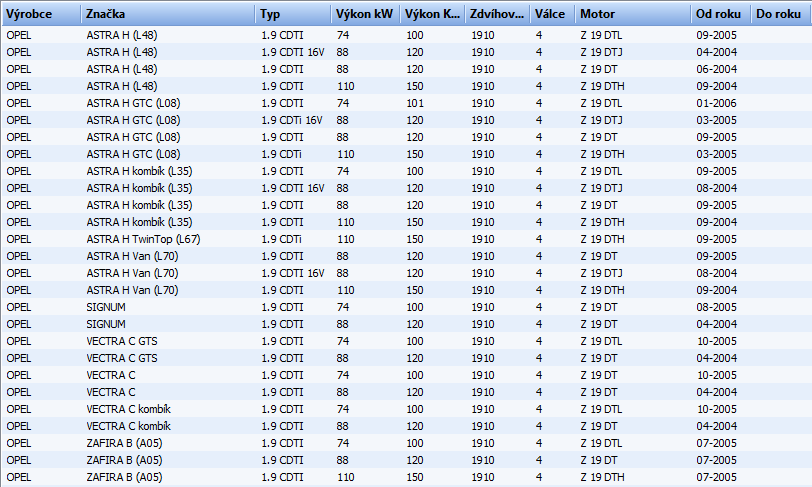The width and height of the screenshot is (812, 487).
Task: Sort by Výkon kW column header
Action: tap(366, 14)
